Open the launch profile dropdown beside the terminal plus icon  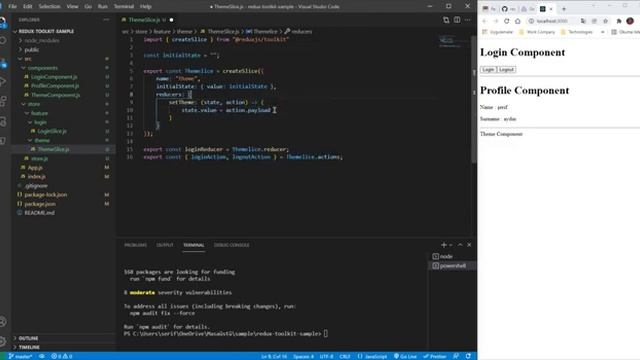(451, 245)
